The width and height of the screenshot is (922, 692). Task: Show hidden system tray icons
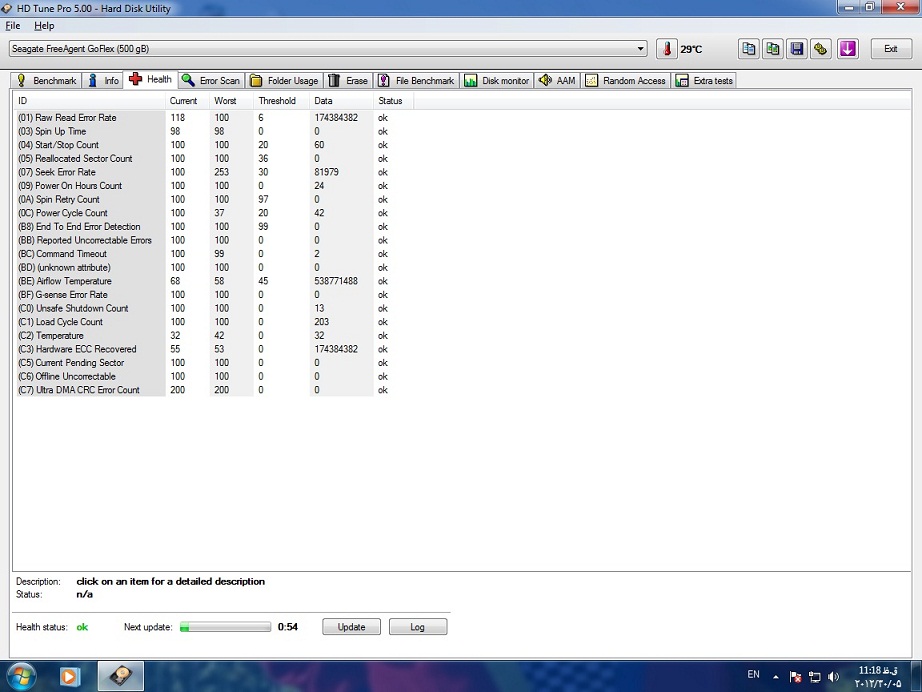pyautogui.click(x=776, y=677)
